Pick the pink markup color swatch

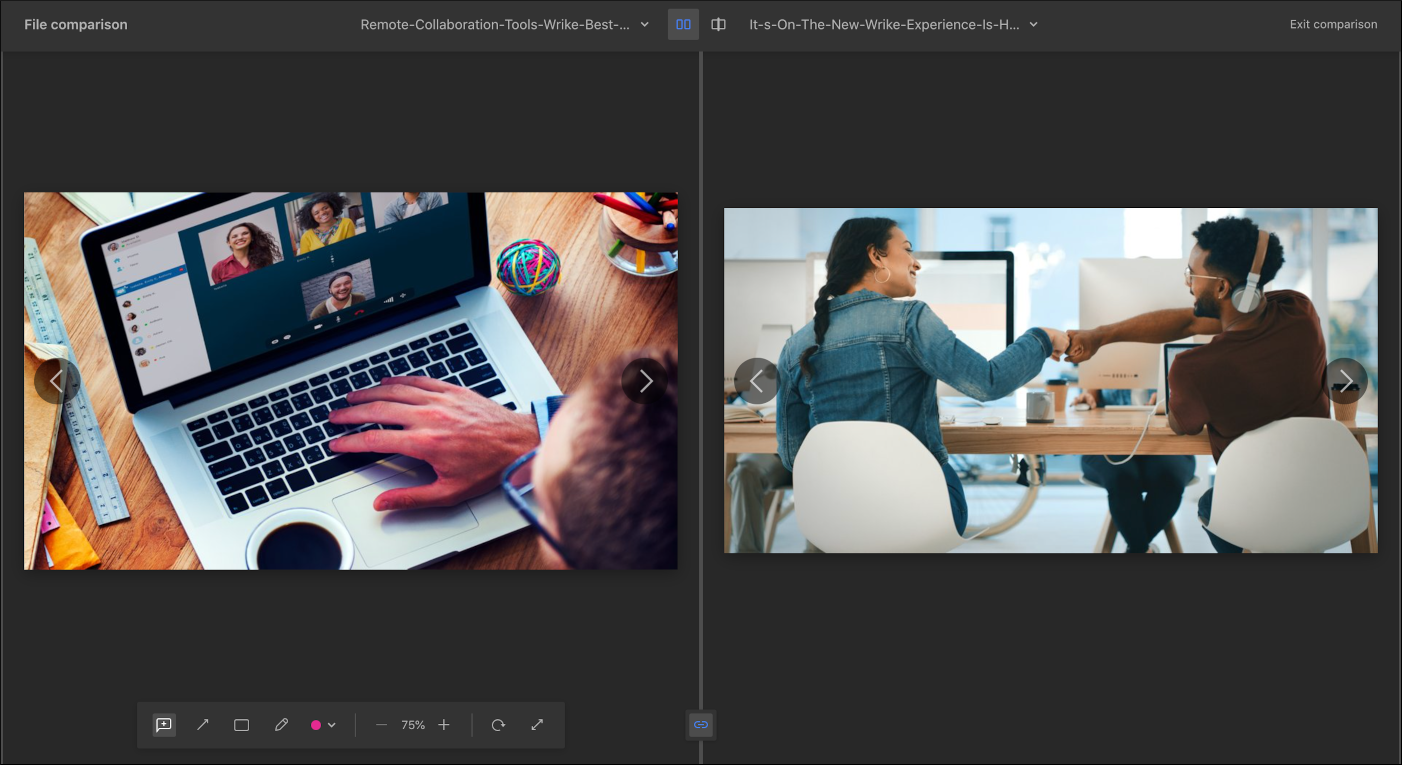click(316, 725)
